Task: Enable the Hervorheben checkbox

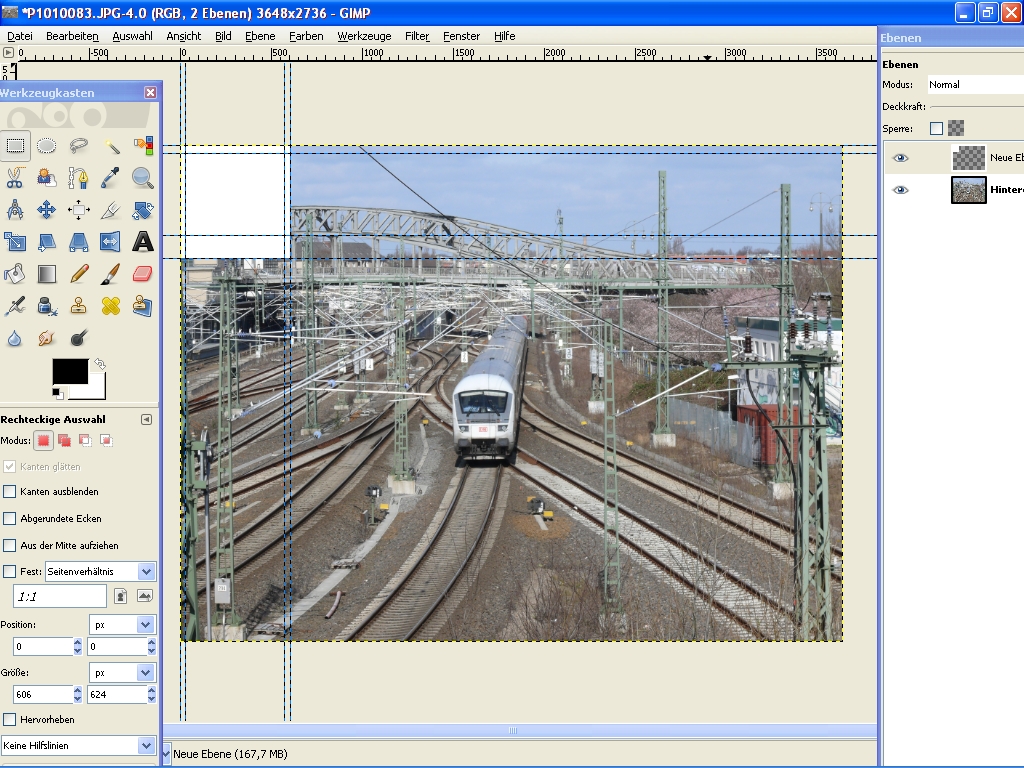Action: click(x=10, y=720)
